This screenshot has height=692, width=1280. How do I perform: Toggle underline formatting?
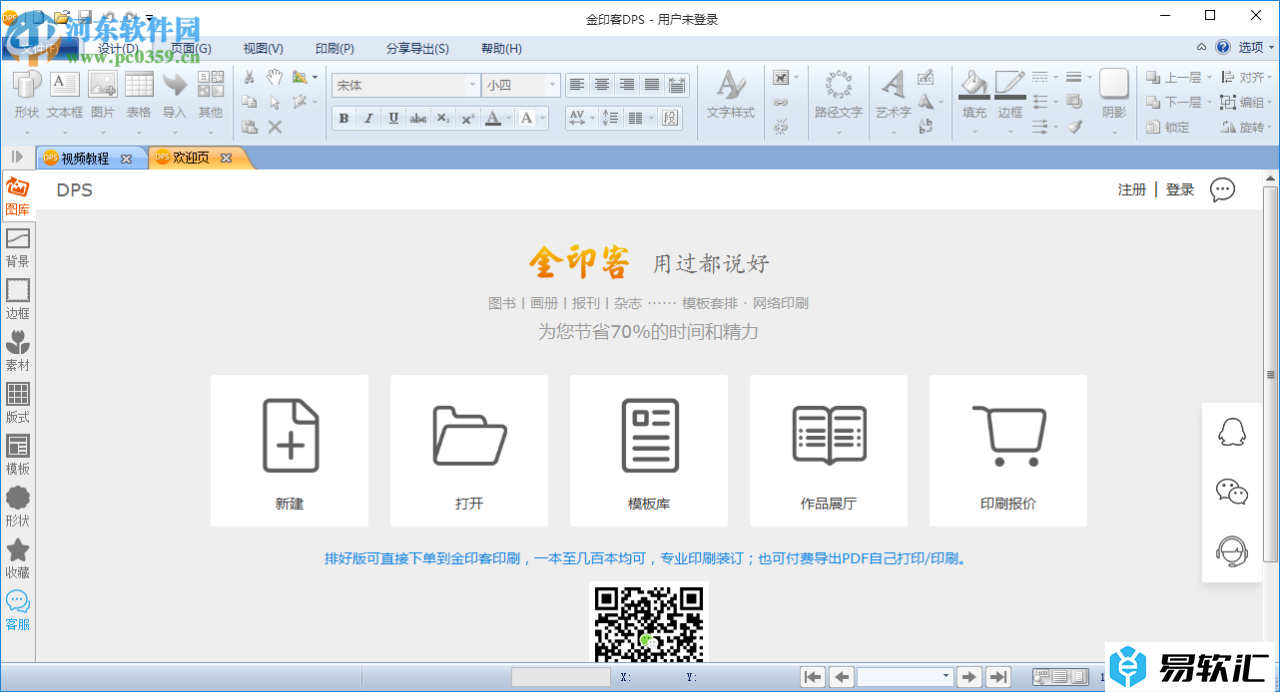(x=394, y=118)
